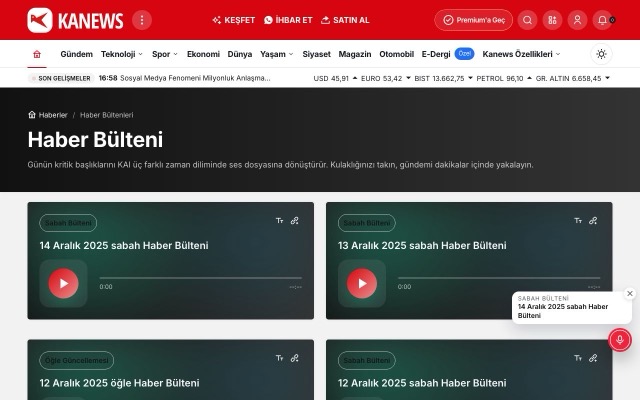Viewport: 640px width, 400px height.
Task: Open the Siyaset menu item
Action: (316, 54)
